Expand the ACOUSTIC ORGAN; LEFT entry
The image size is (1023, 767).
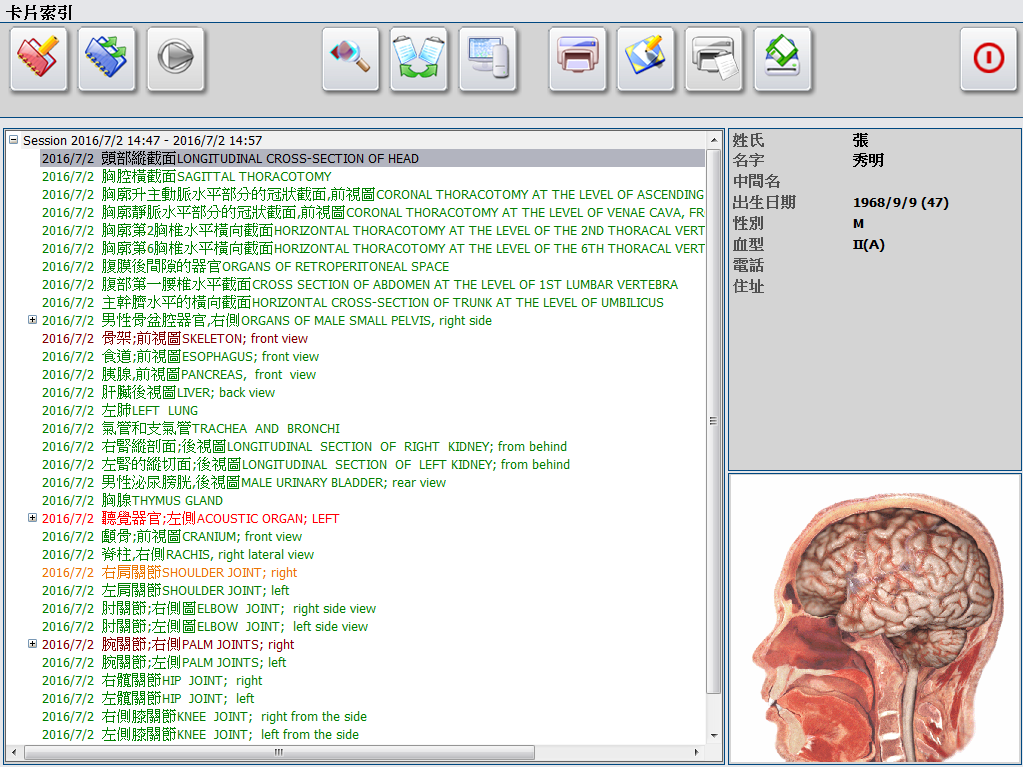(32, 518)
